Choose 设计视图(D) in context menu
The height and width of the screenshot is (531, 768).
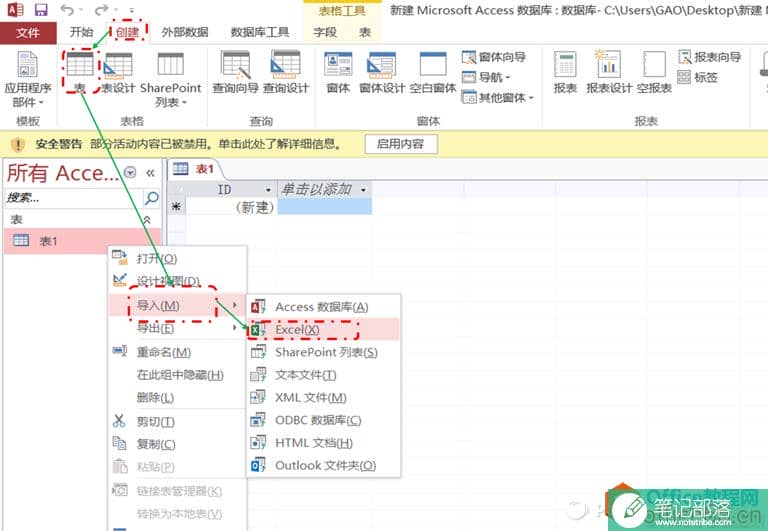point(177,281)
